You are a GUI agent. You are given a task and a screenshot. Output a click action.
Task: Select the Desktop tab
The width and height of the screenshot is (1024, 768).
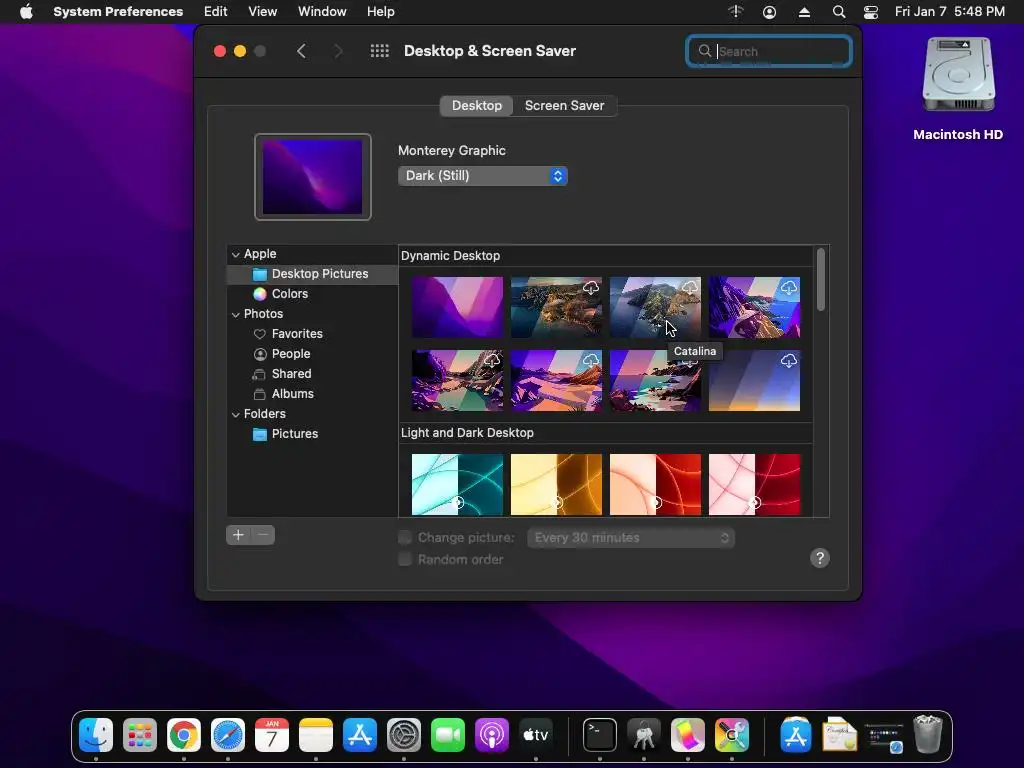click(x=477, y=106)
